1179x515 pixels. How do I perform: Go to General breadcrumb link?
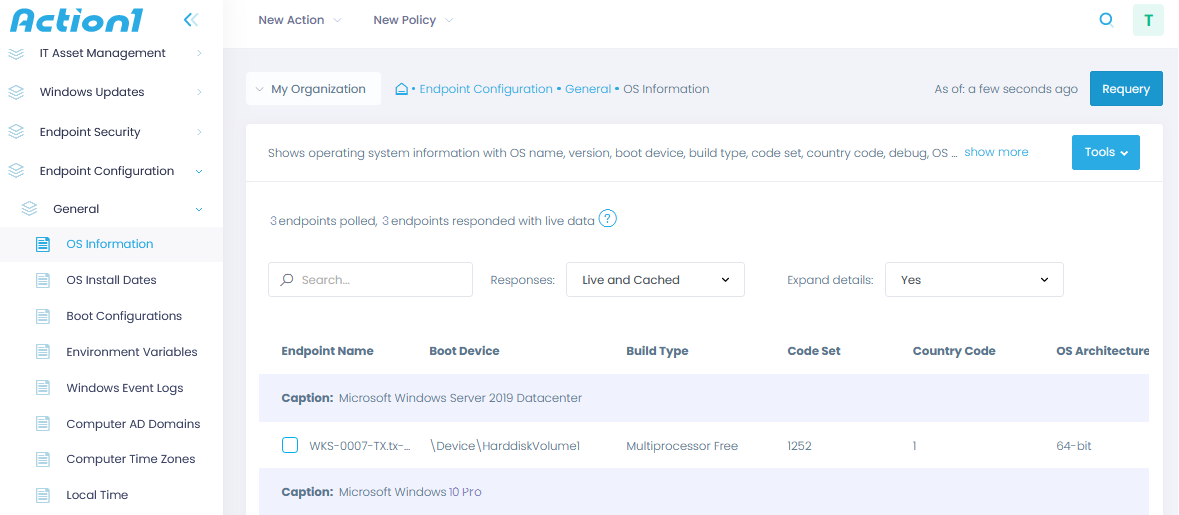point(588,89)
